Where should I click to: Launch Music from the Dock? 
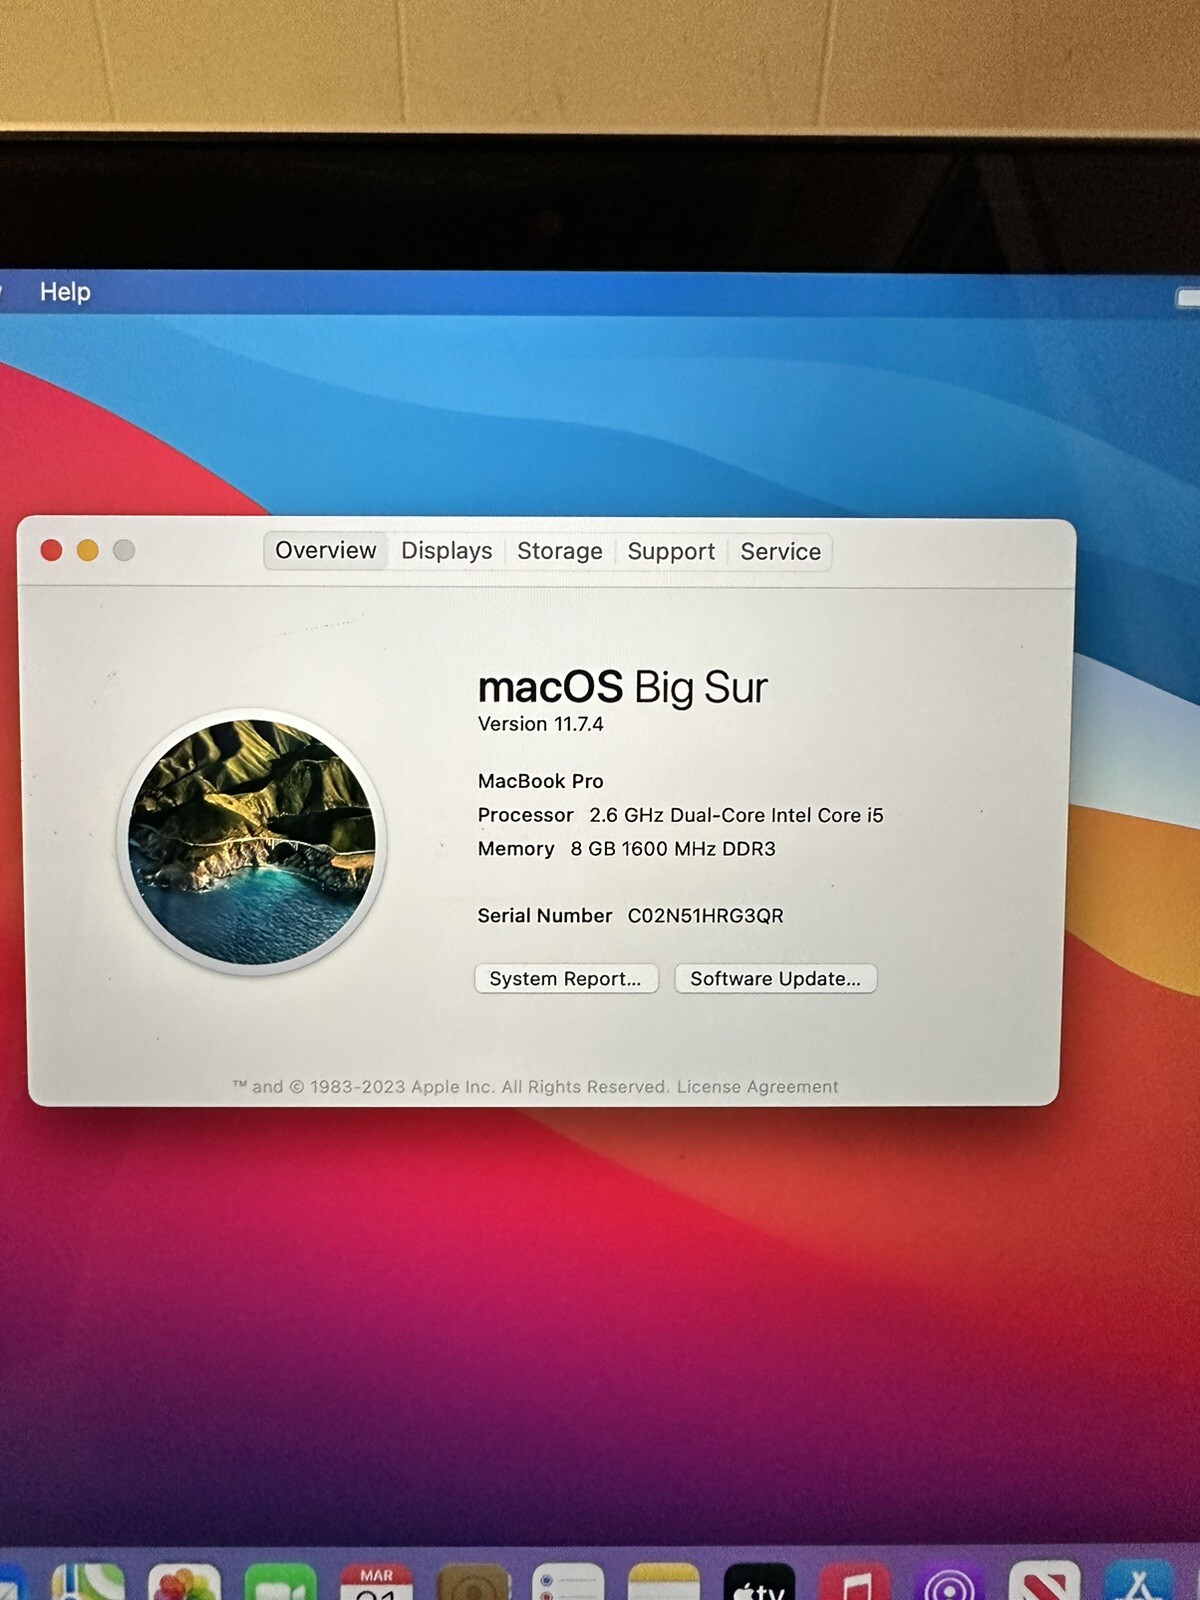tap(854, 1583)
